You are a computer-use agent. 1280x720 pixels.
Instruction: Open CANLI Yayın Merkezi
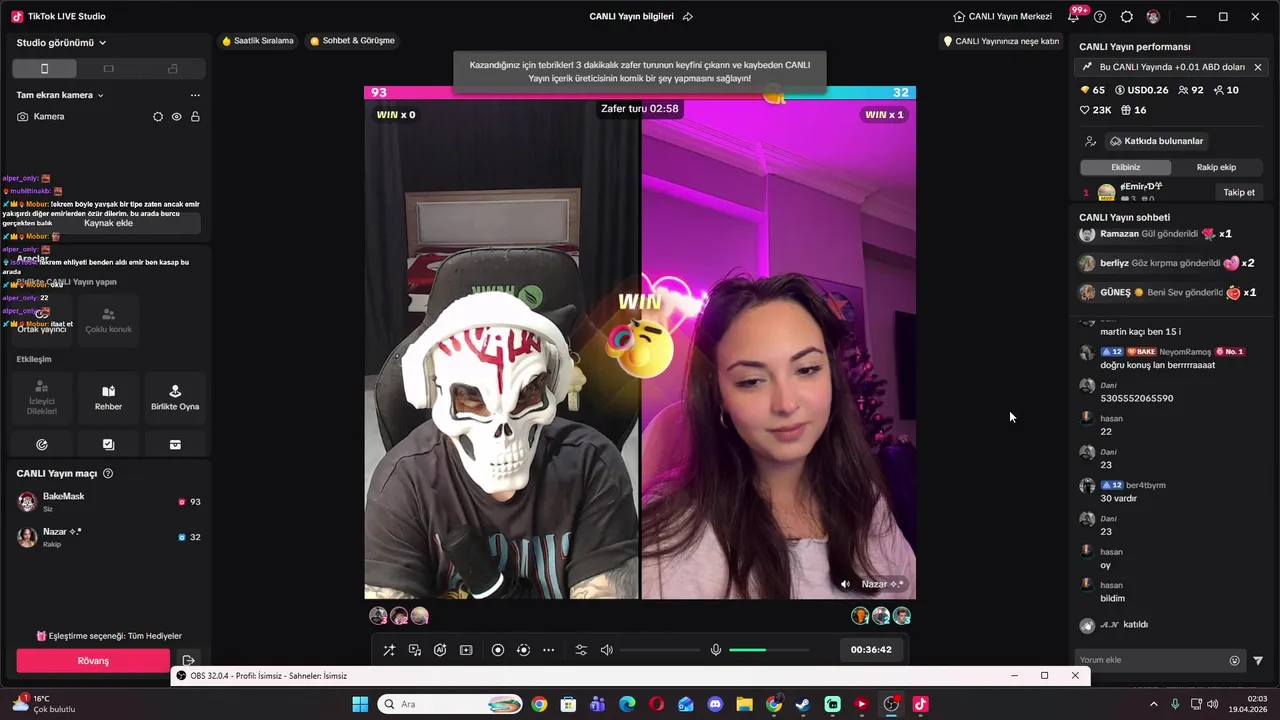(x=1003, y=17)
